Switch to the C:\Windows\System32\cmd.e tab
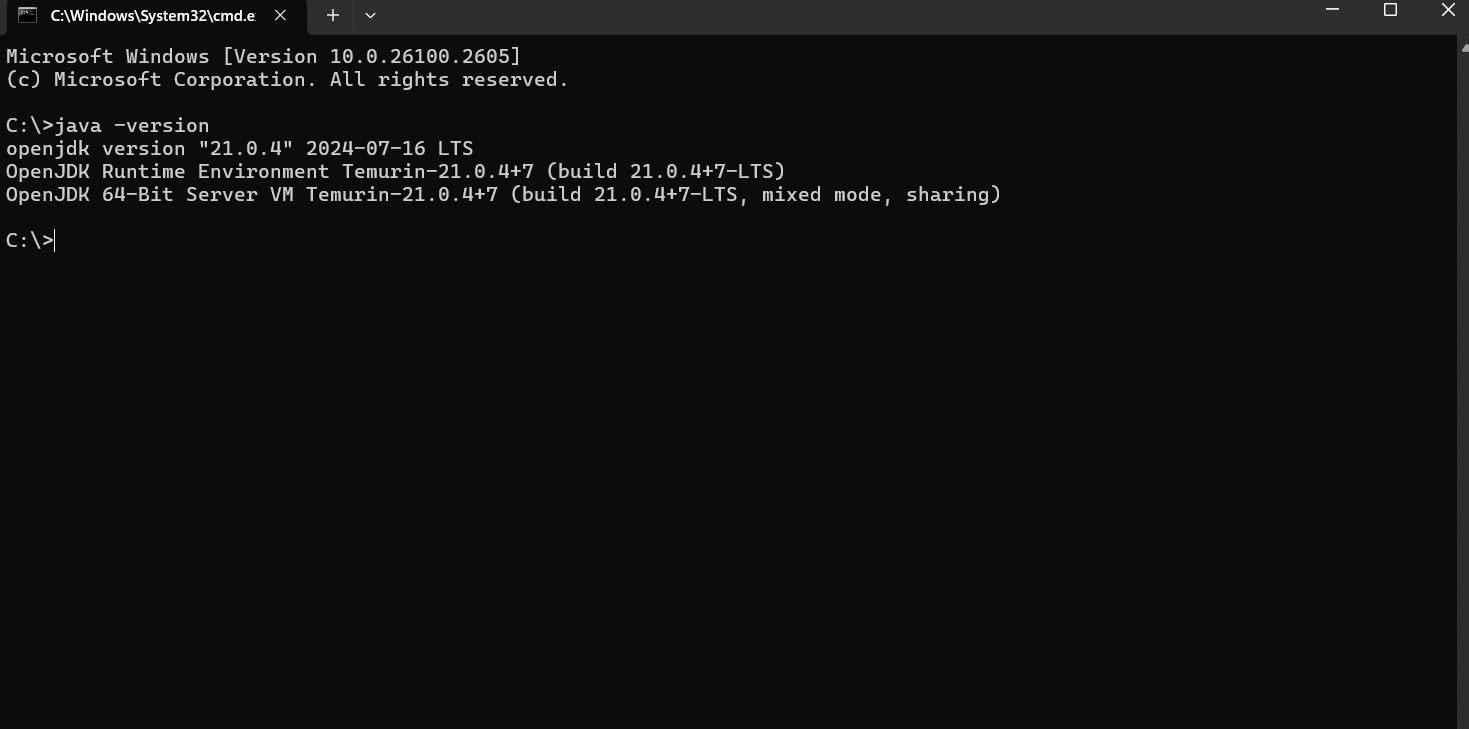Viewport: 1469px width, 729px height. coord(150,15)
